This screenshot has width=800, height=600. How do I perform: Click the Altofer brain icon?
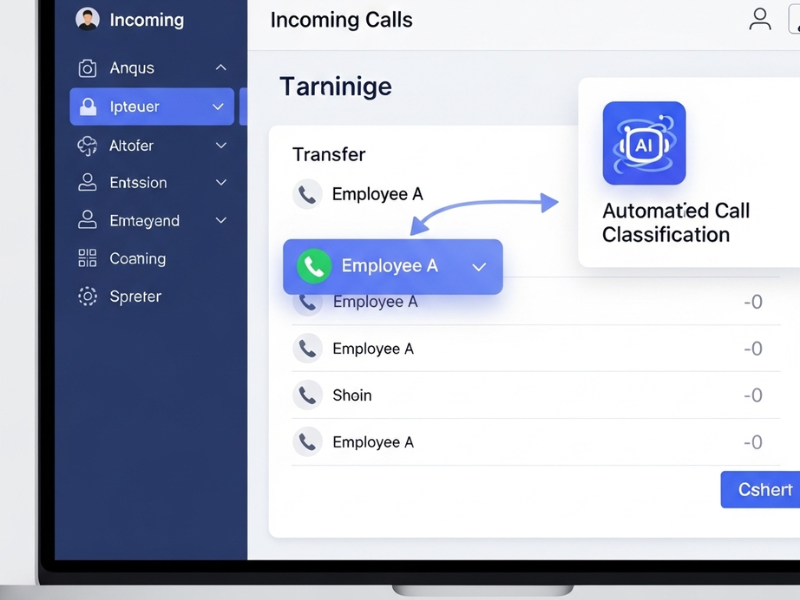(87, 145)
